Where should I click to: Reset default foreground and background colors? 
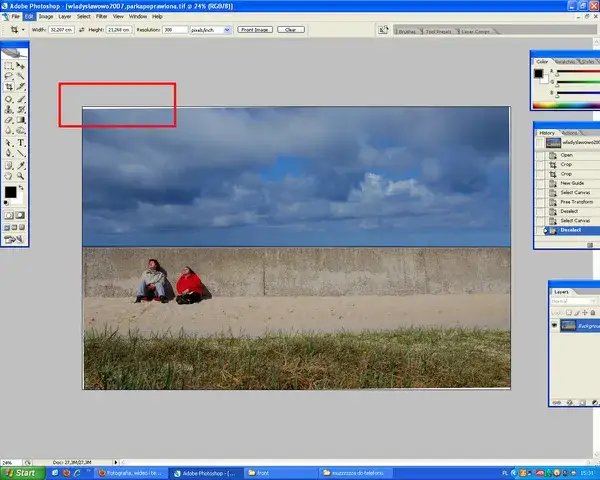[x=6, y=202]
